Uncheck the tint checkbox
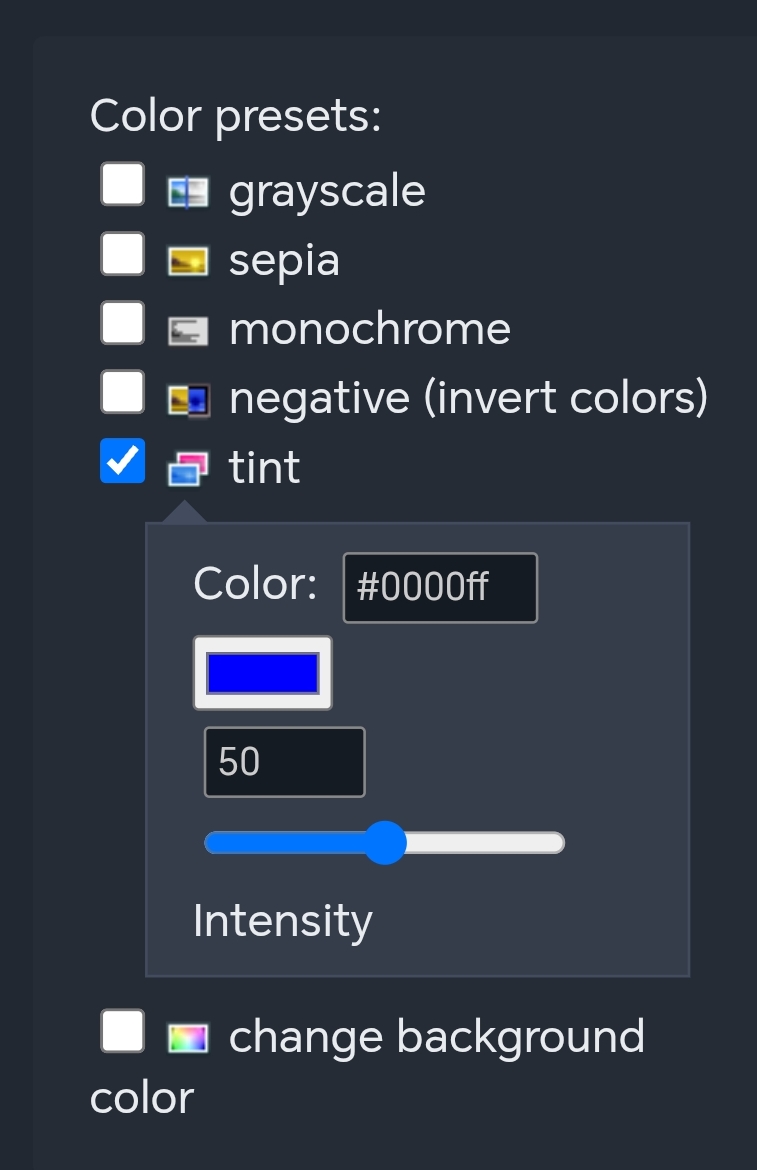 (123, 461)
